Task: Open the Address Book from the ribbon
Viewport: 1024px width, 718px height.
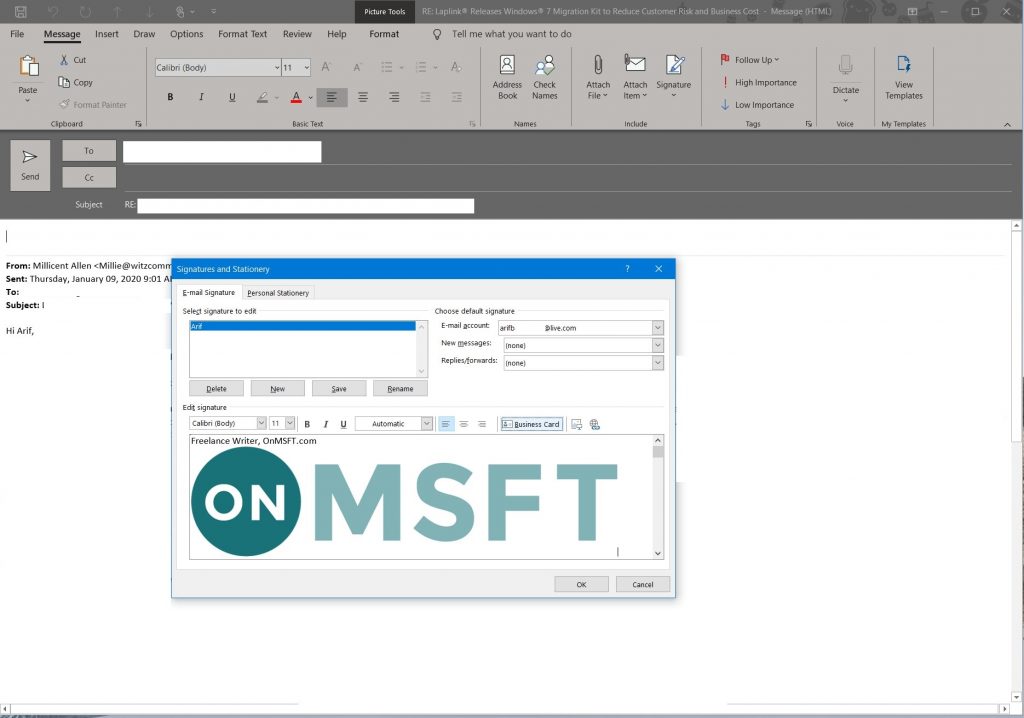Action: [x=507, y=77]
